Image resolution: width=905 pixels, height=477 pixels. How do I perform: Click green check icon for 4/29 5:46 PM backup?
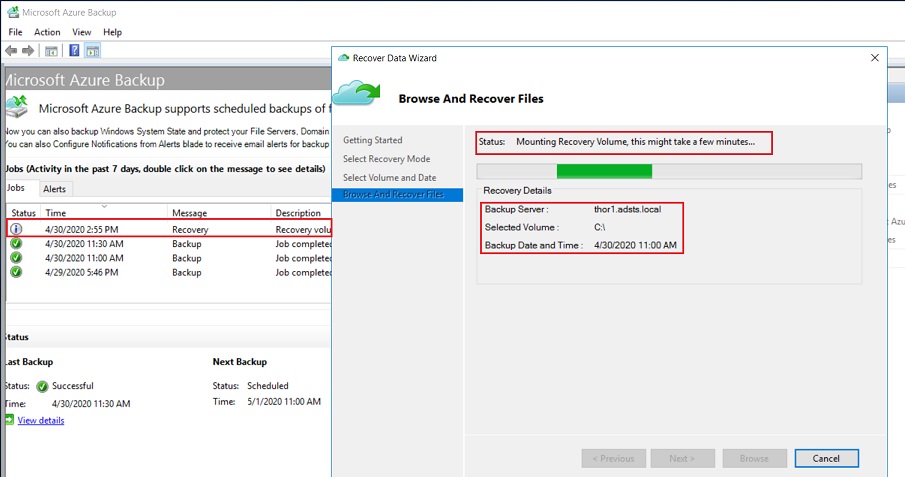point(16,272)
